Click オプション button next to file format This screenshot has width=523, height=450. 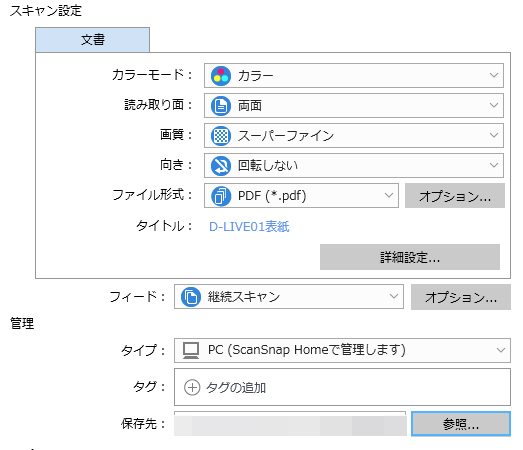[455, 196]
